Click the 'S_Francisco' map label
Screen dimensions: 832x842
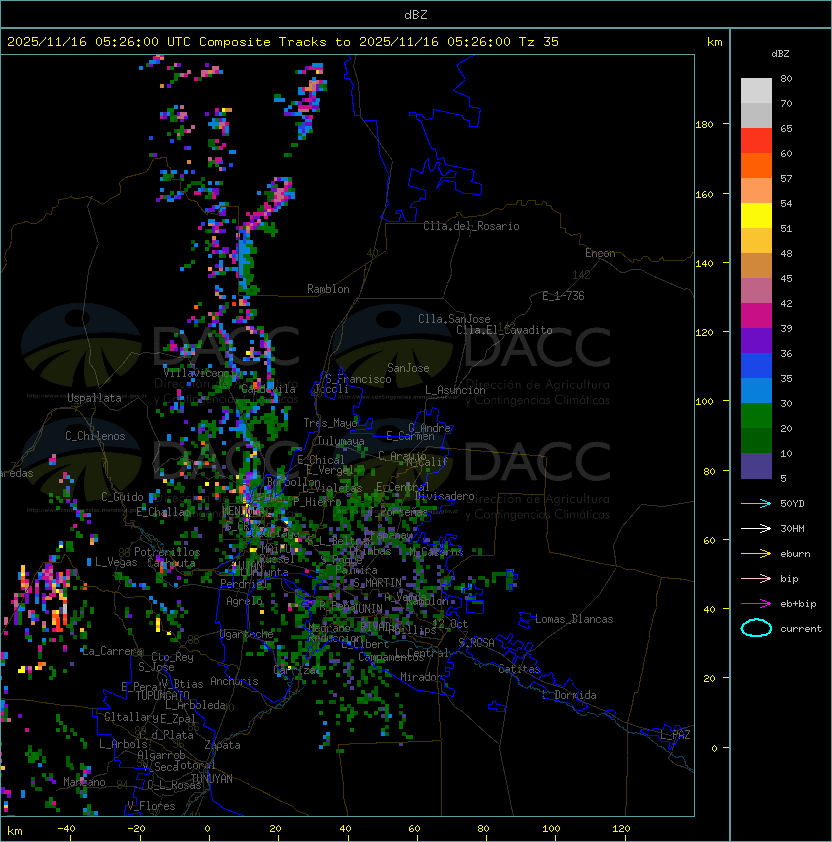358,379
